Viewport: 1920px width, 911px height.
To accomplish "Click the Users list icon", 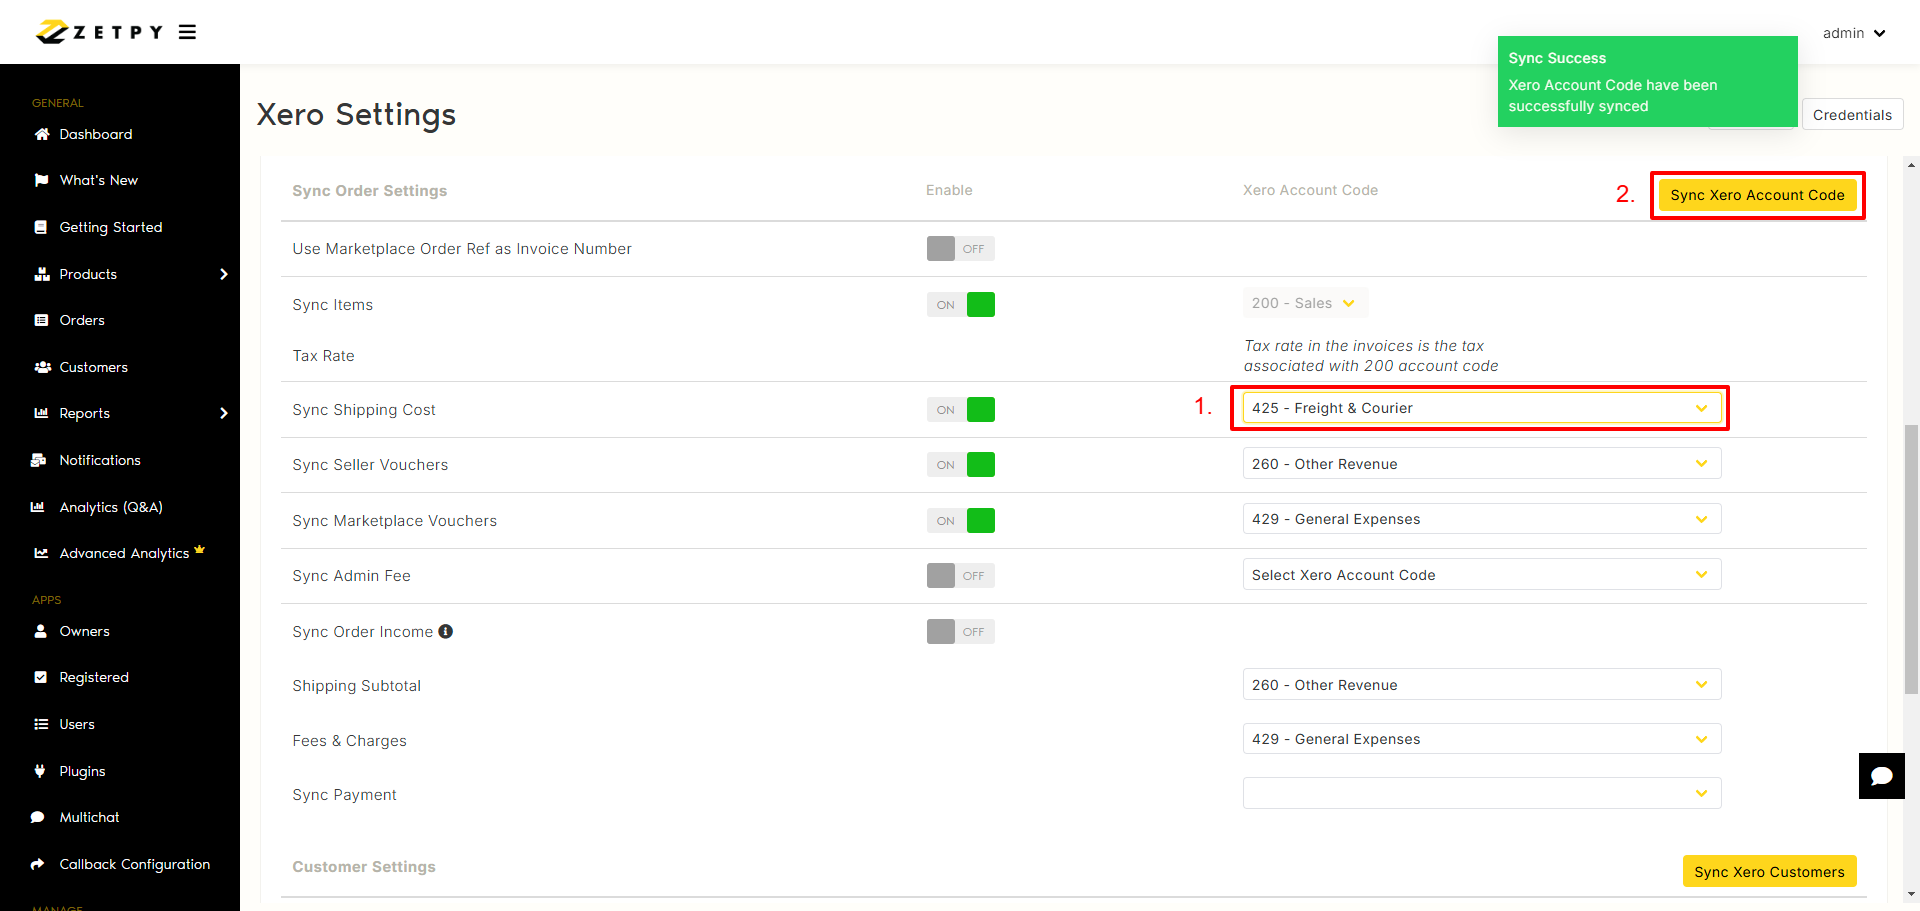I will point(41,724).
